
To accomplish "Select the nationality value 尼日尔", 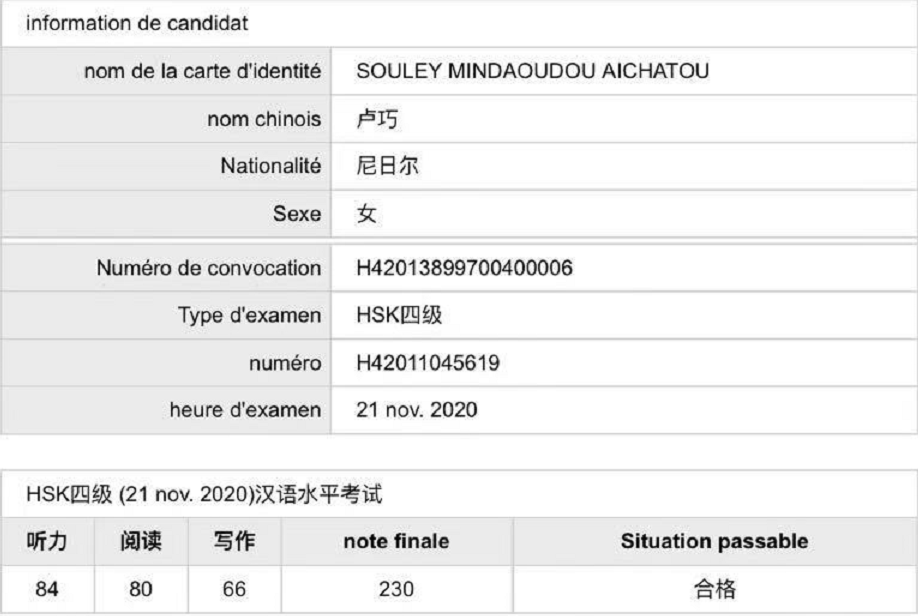I will pos(388,166).
